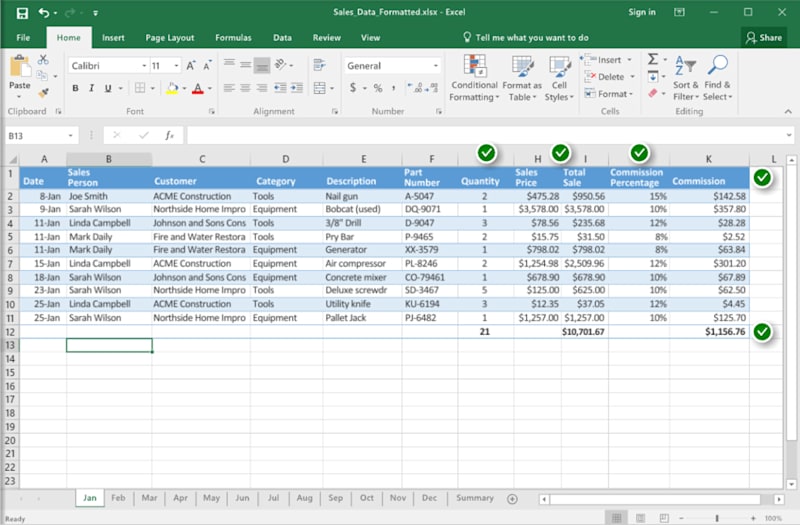The height and width of the screenshot is (525, 800).
Task: Collapse the ribbon with the chevron
Action: click(788, 111)
